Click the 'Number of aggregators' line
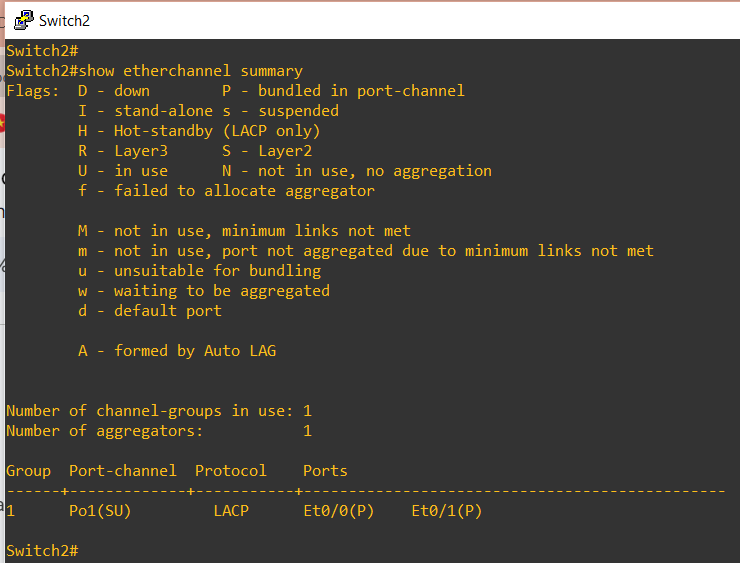The width and height of the screenshot is (740, 563). point(159,431)
